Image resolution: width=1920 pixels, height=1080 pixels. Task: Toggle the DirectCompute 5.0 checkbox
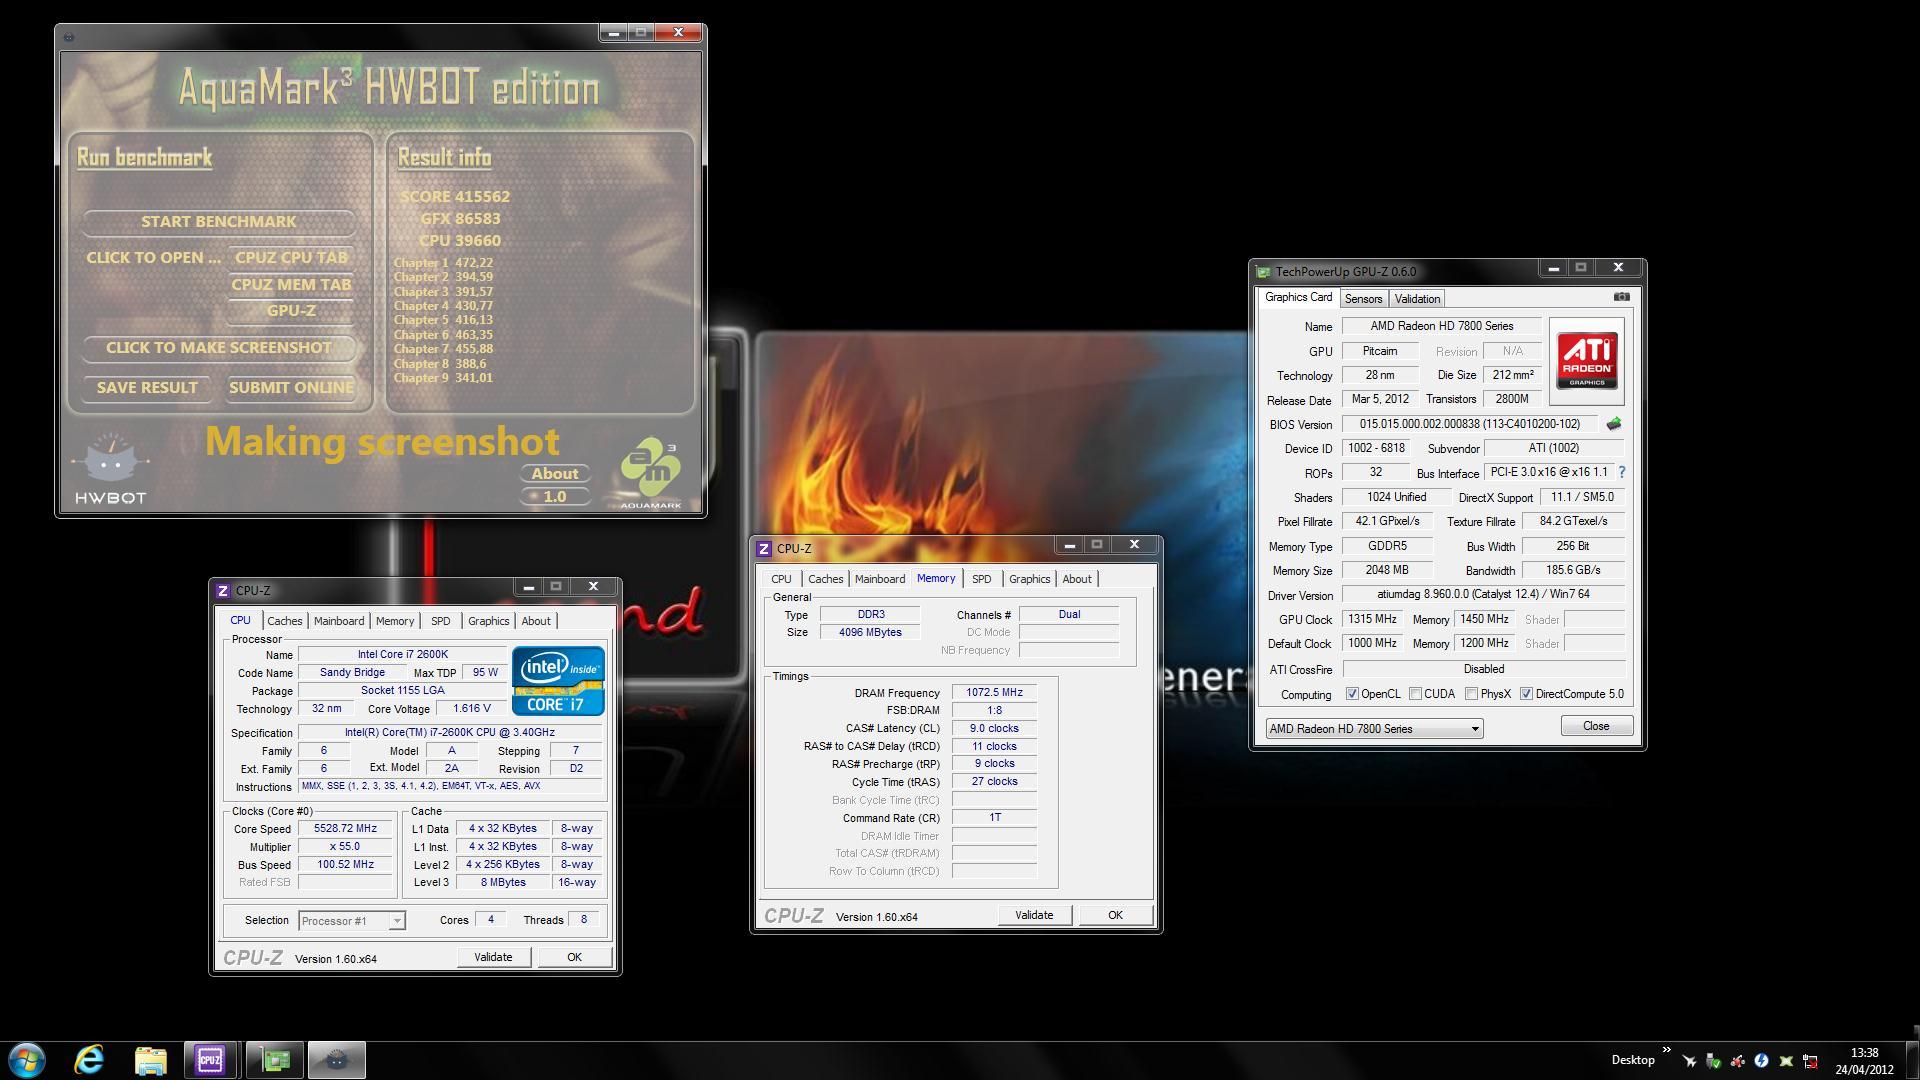point(1526,694)
